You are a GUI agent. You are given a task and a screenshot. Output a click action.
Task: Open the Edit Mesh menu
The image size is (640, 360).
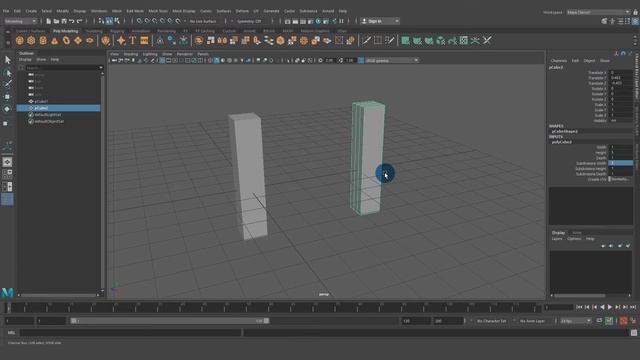coord(135,11)
